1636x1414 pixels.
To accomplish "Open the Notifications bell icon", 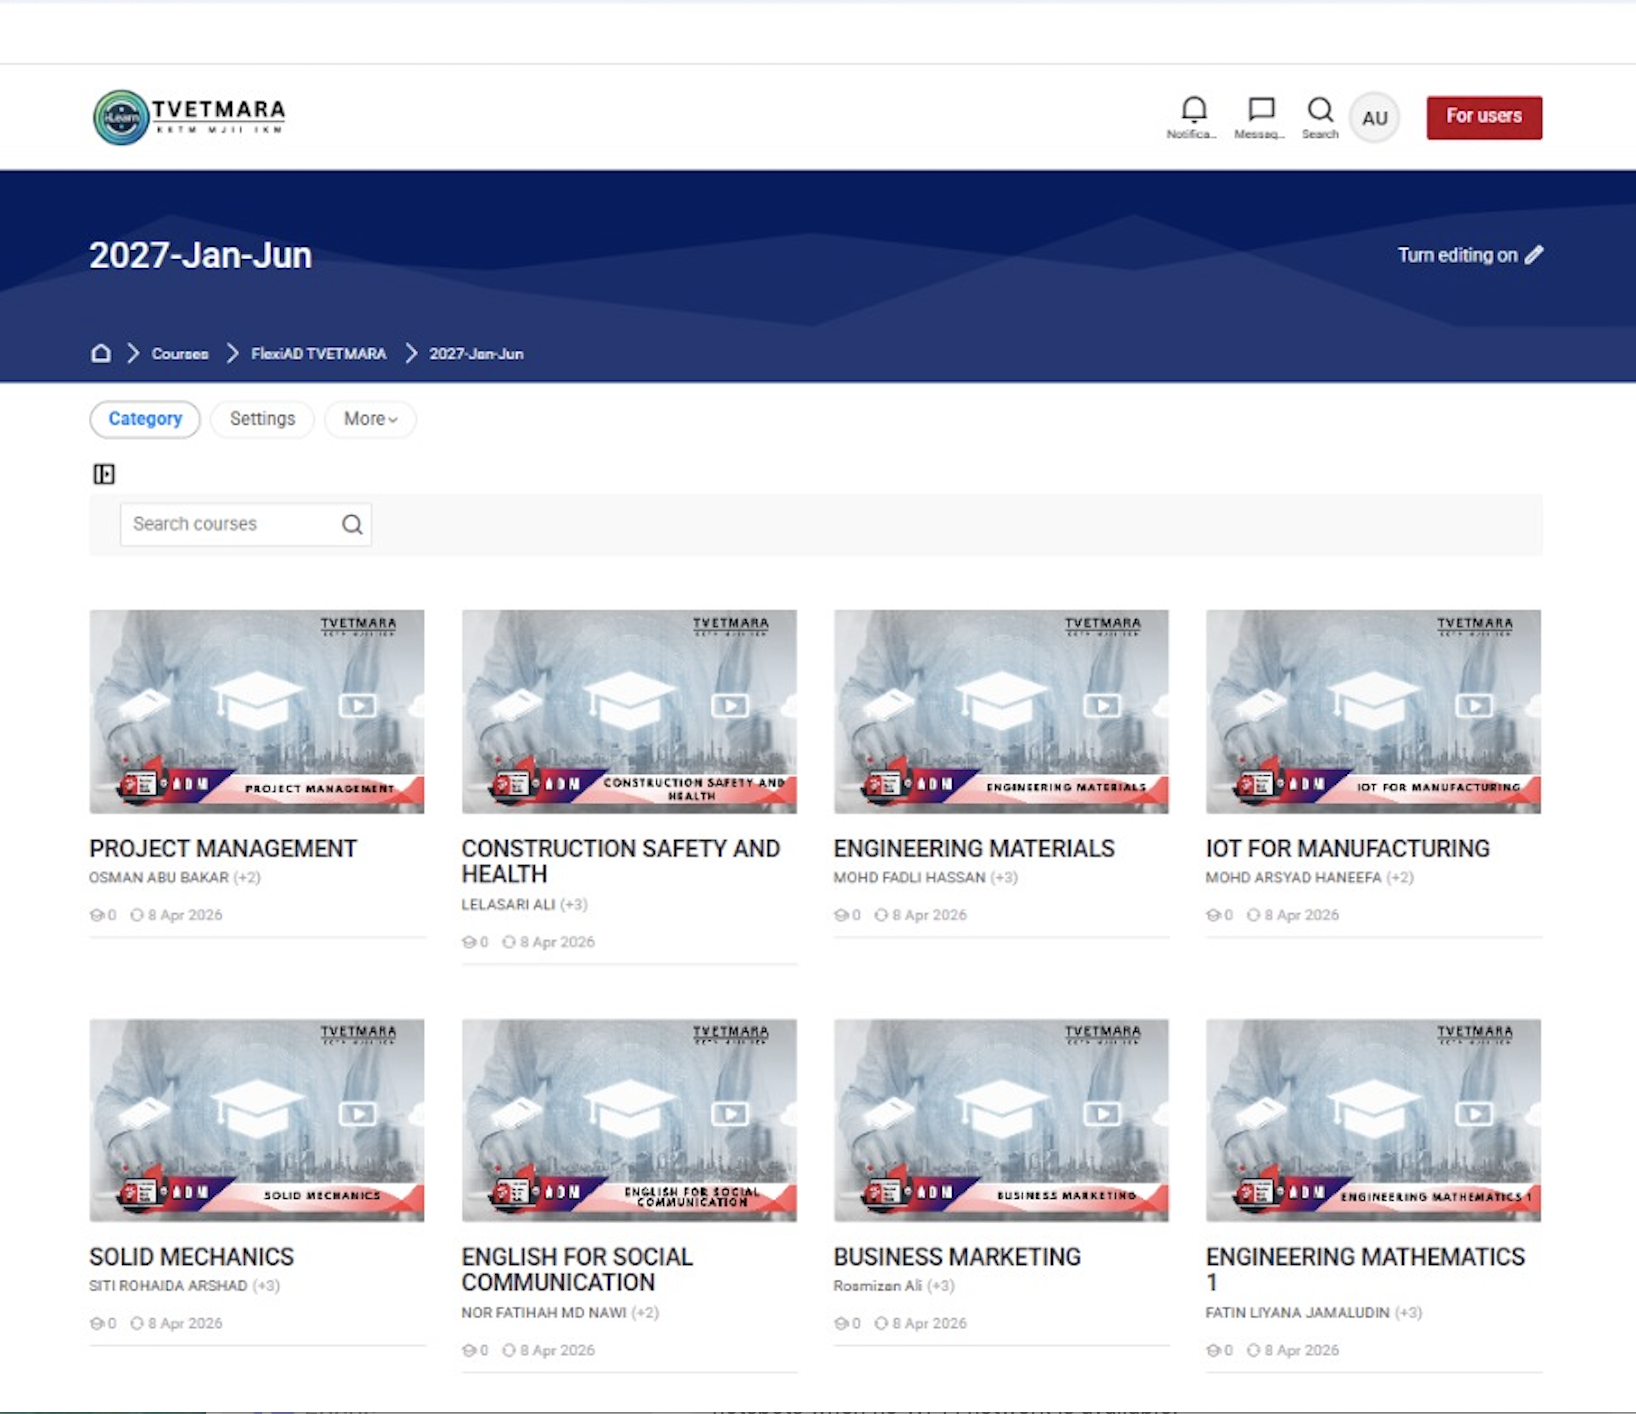I will point(1193,110).
